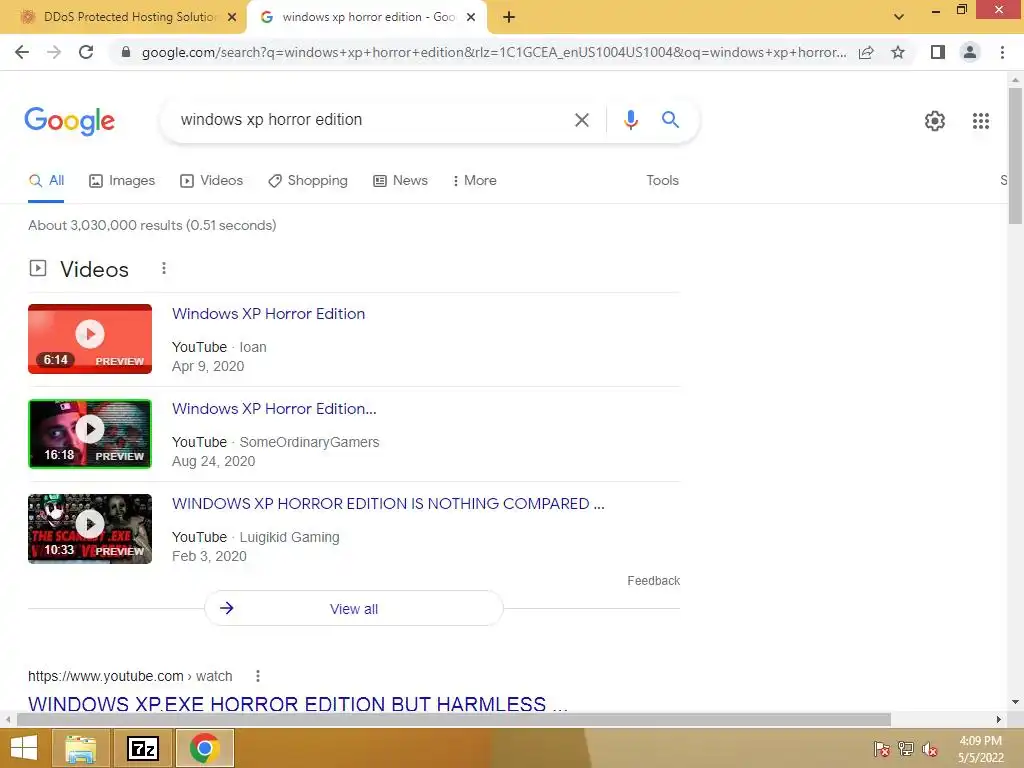
Task: Share this page from address bar
Action: [x=866, y=52]
